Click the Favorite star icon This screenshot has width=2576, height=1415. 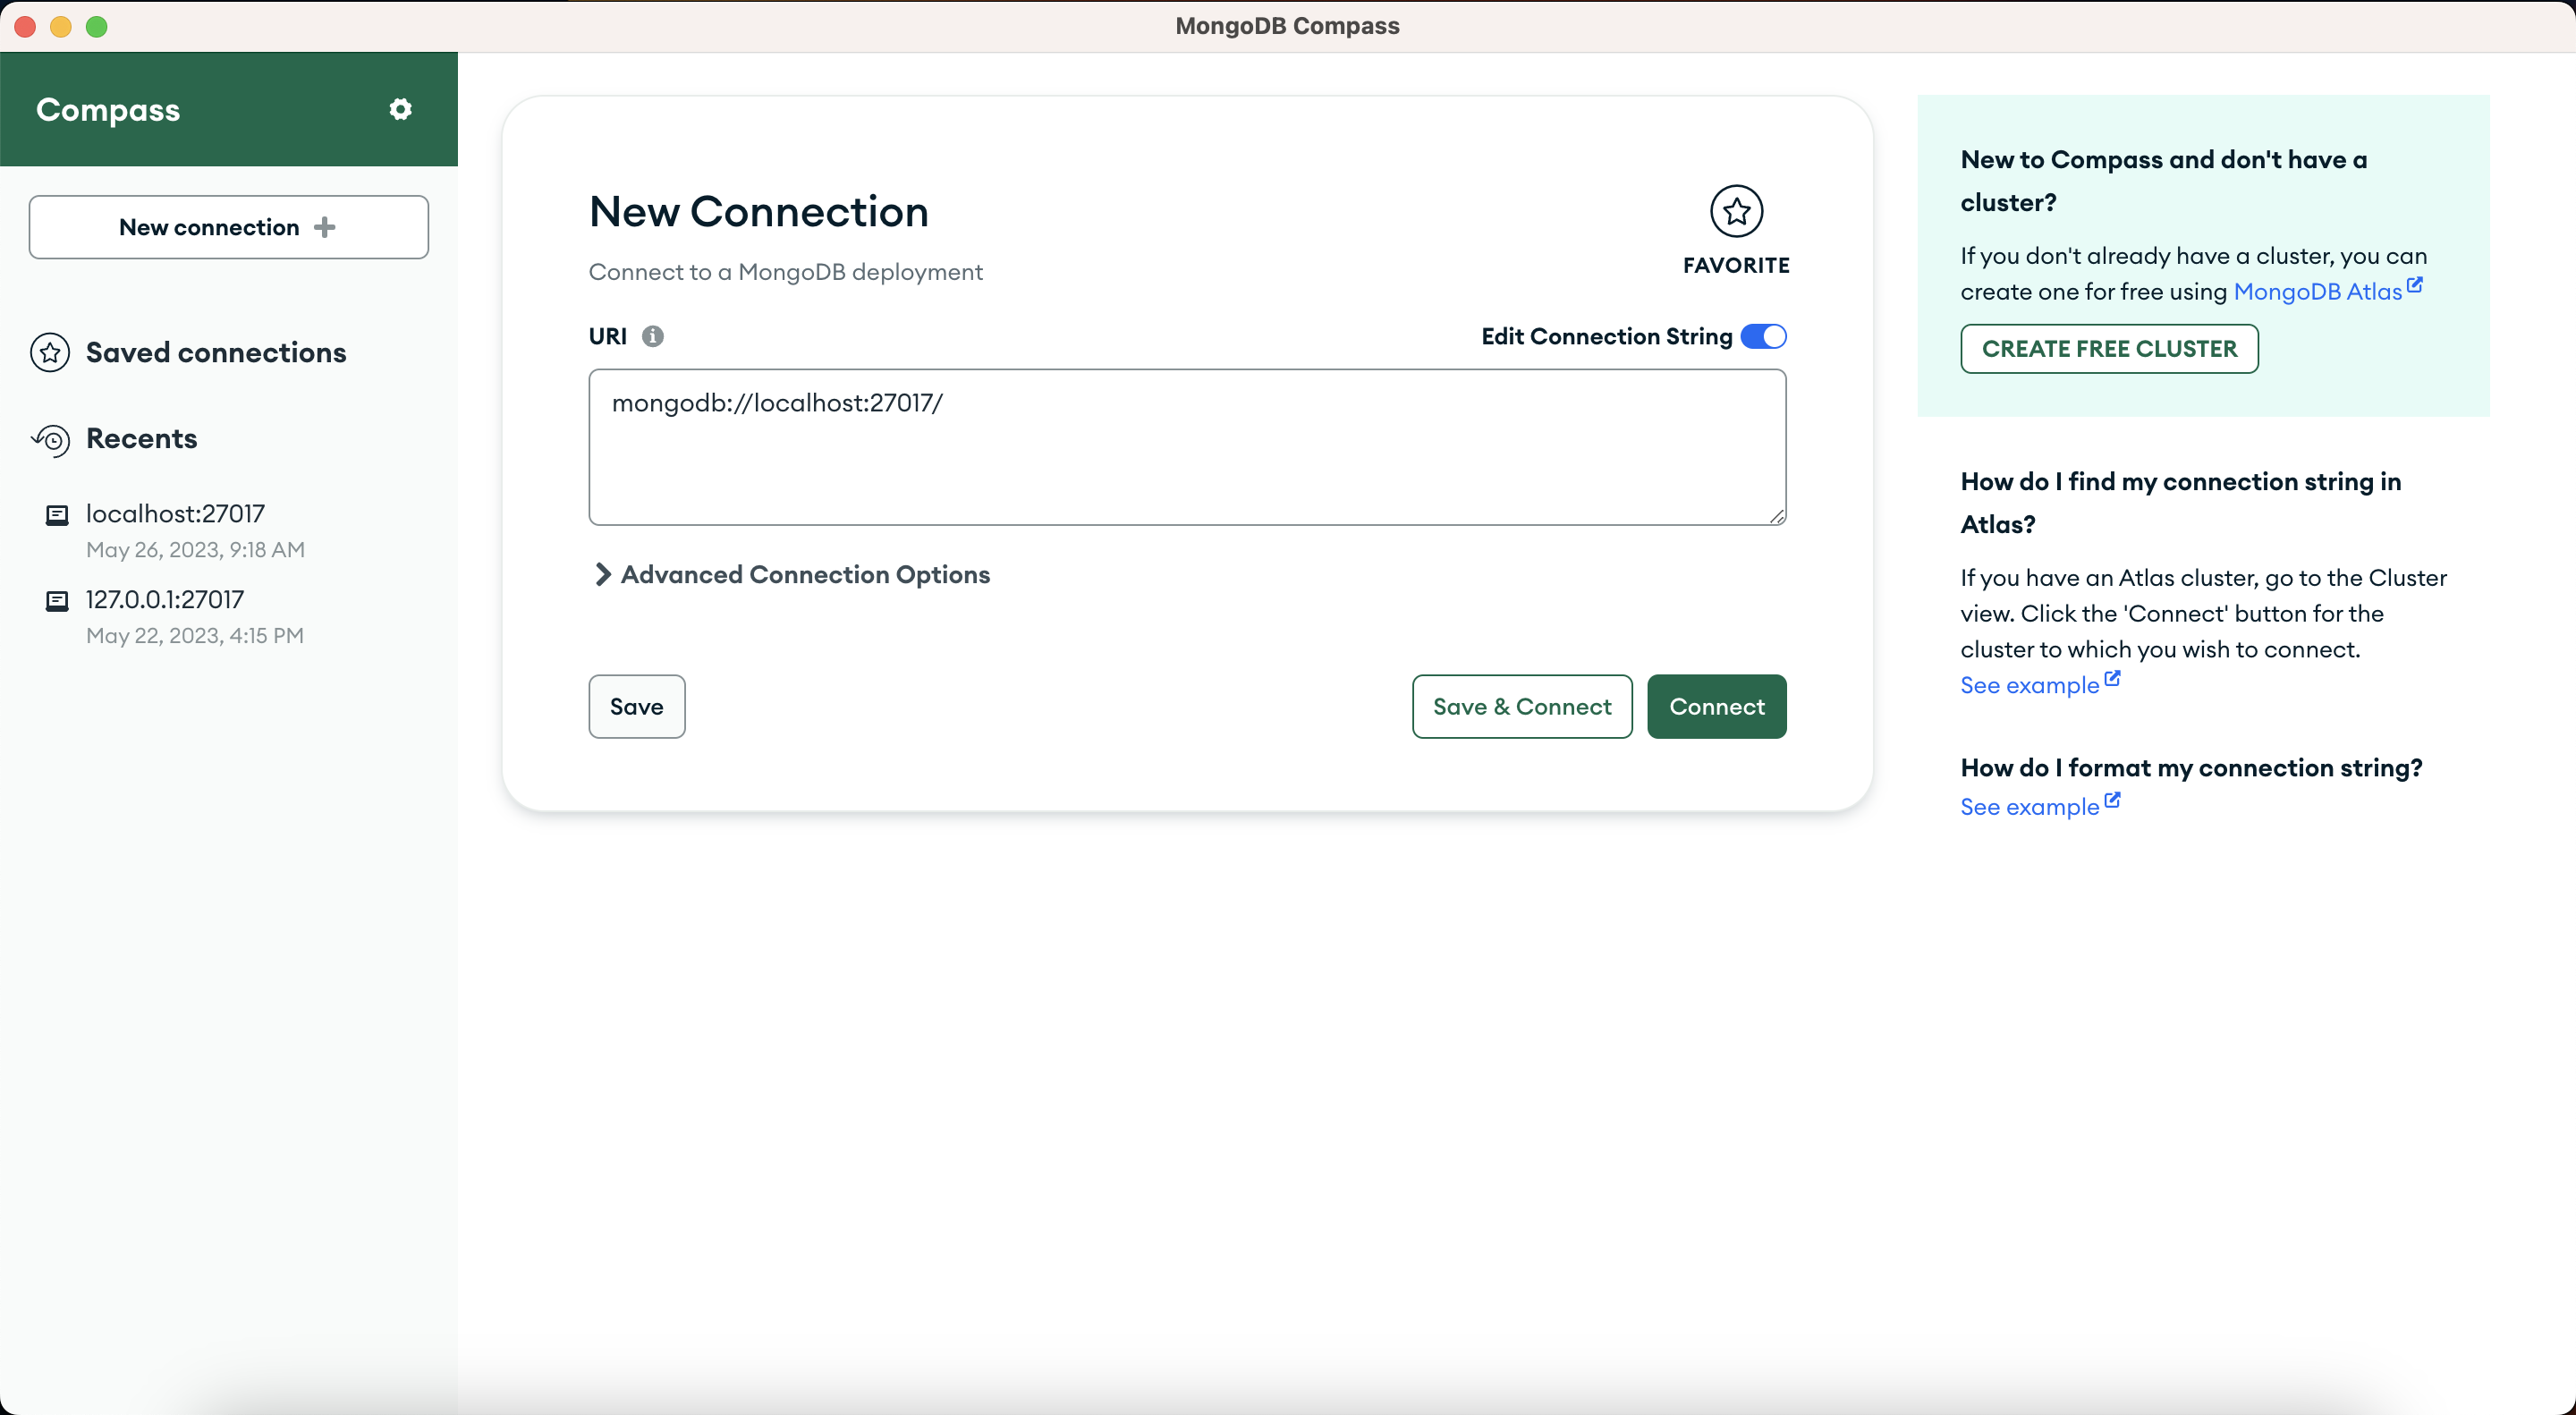(x=1736, y=211)
